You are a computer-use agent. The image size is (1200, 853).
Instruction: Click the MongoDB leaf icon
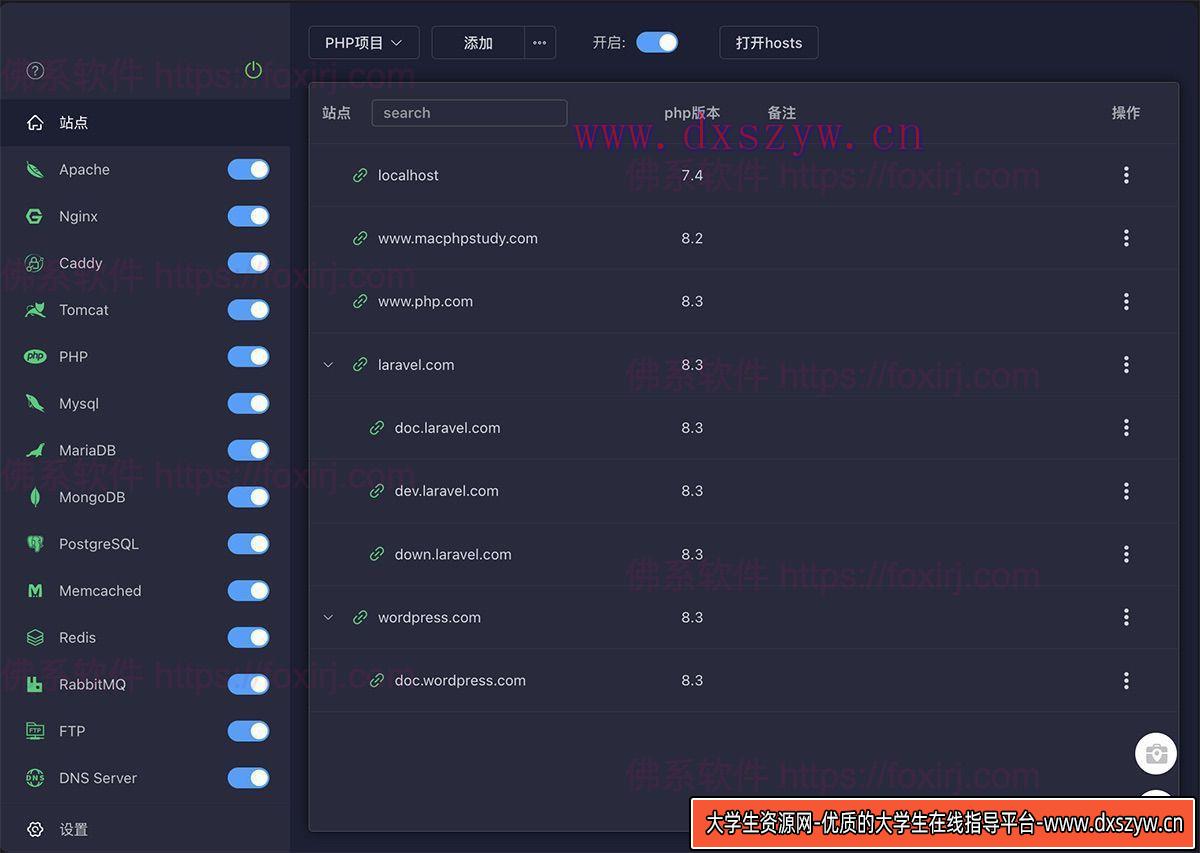coord(35,497)
